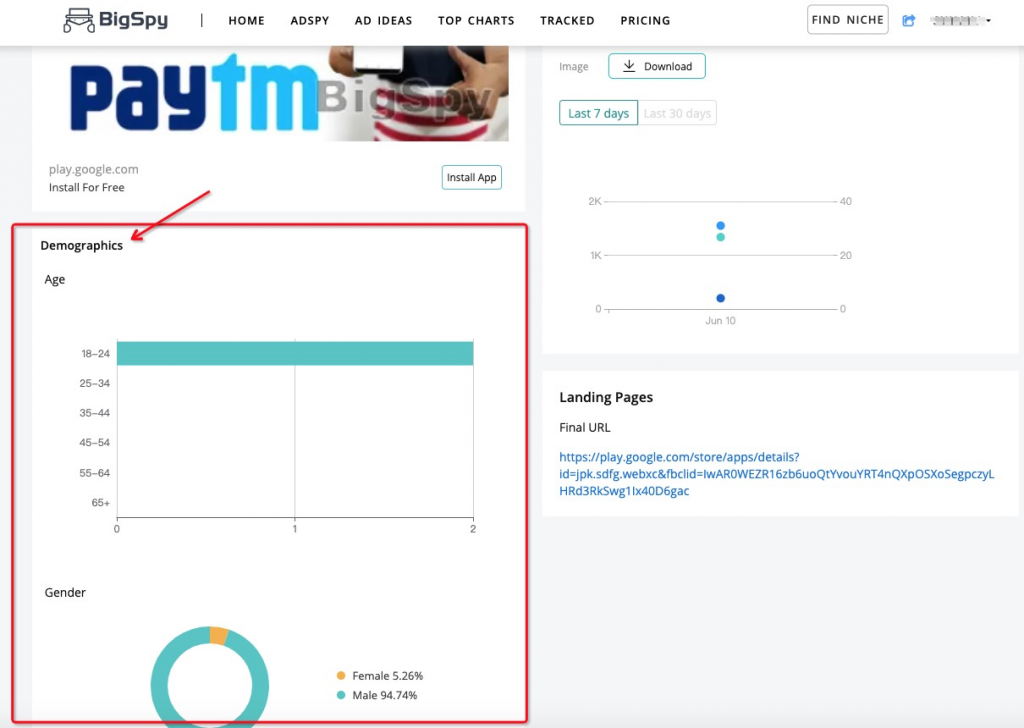Open the TOP CHARTS page
1024x728 pixels.
click(x=476, y=21)
